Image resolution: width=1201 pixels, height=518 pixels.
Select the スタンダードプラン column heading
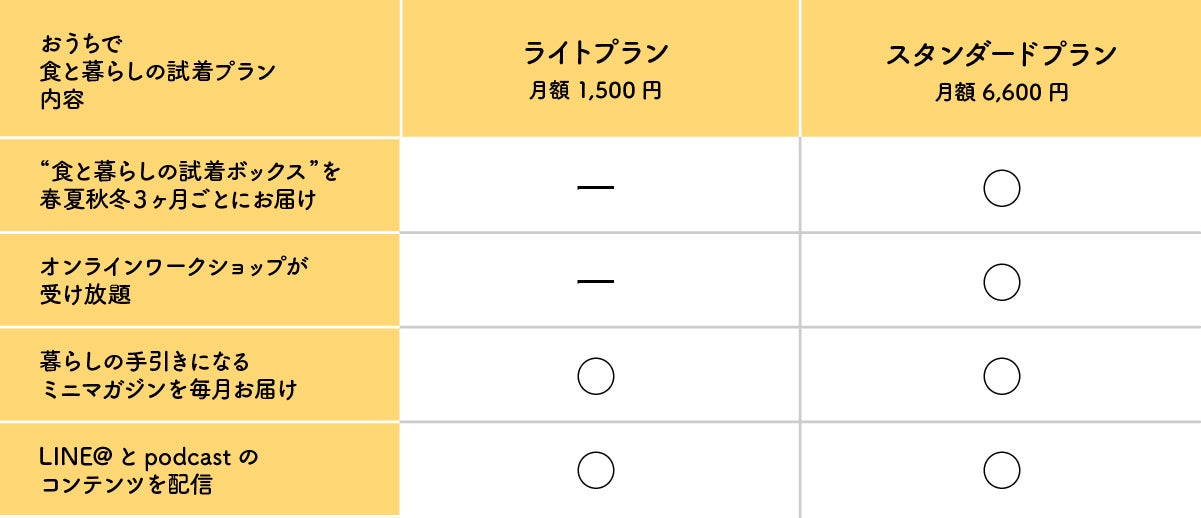(x=1001, y=54)
